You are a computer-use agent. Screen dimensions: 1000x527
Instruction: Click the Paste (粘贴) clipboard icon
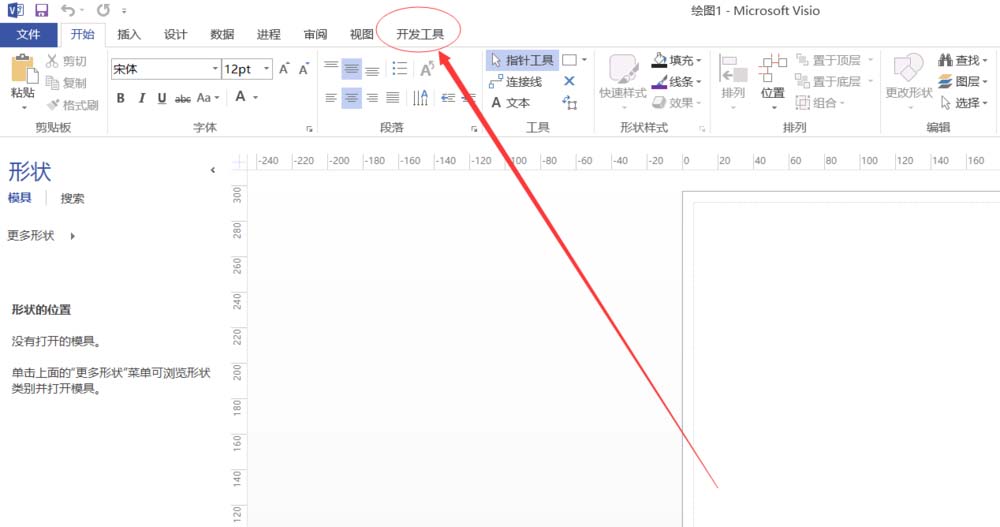[x=23, y=68]
